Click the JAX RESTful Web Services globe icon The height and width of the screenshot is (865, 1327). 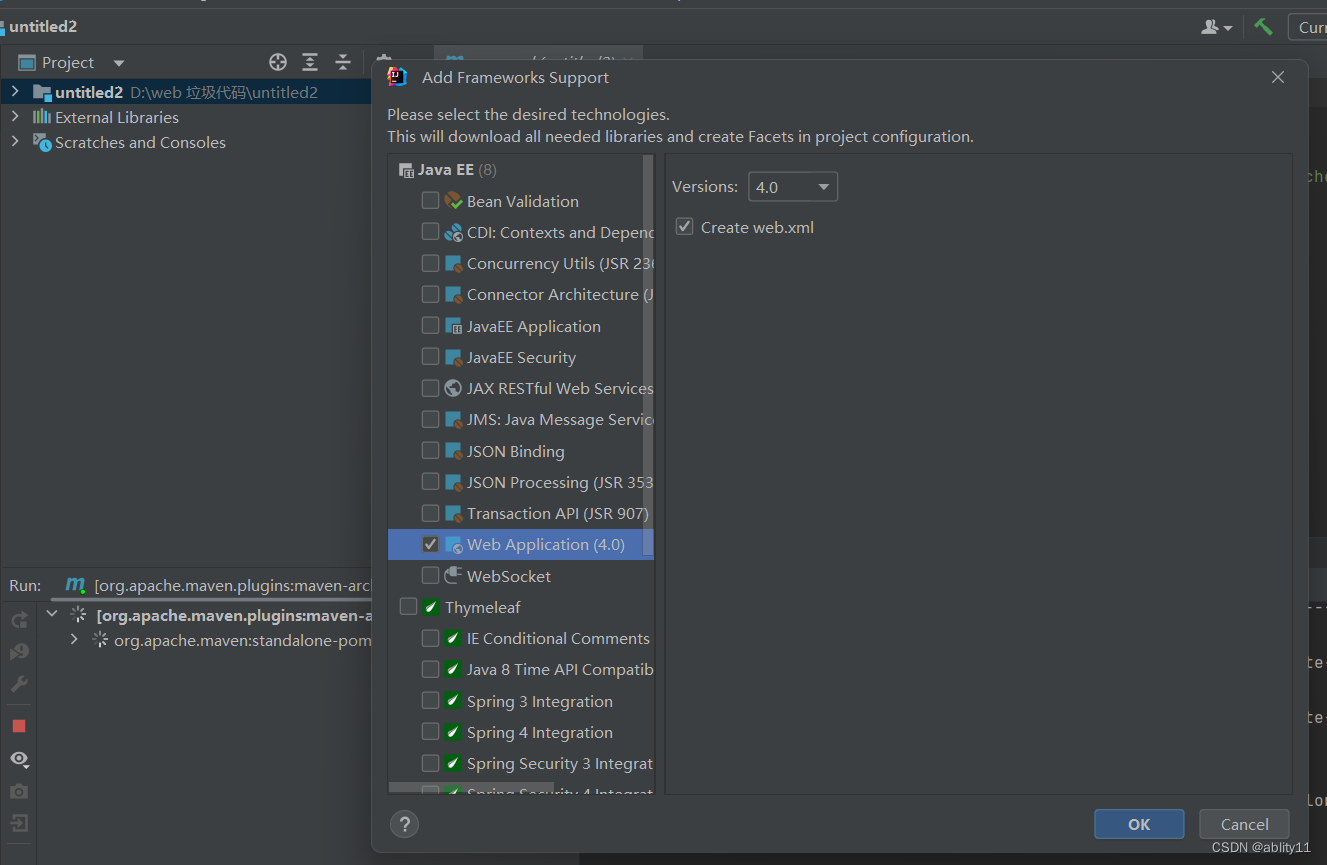click(453, 388)
